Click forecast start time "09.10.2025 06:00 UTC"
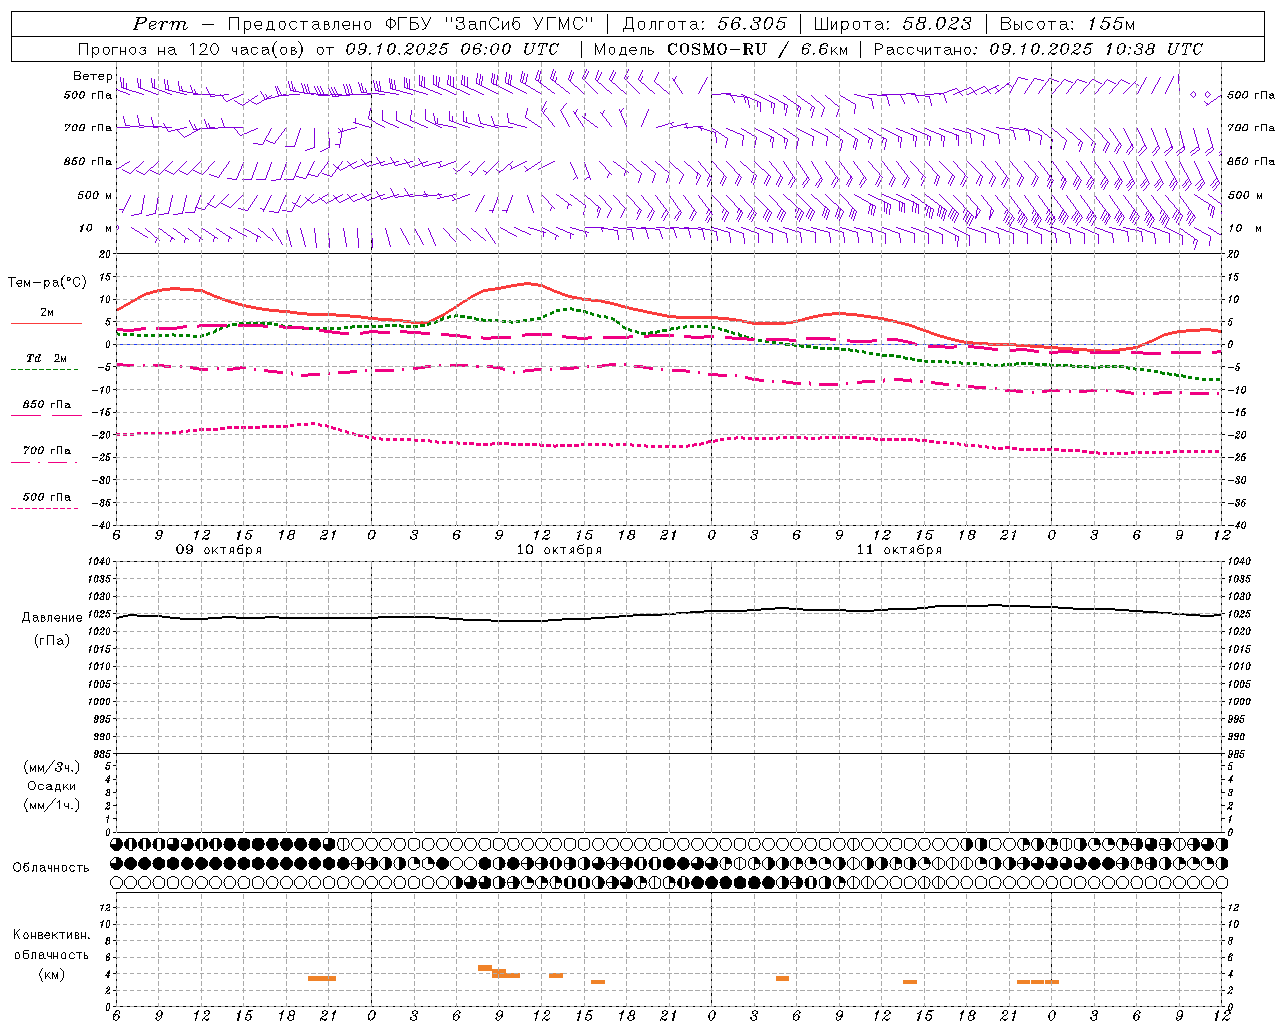This screenshot has width=1280, height=1024. [452, 49]
